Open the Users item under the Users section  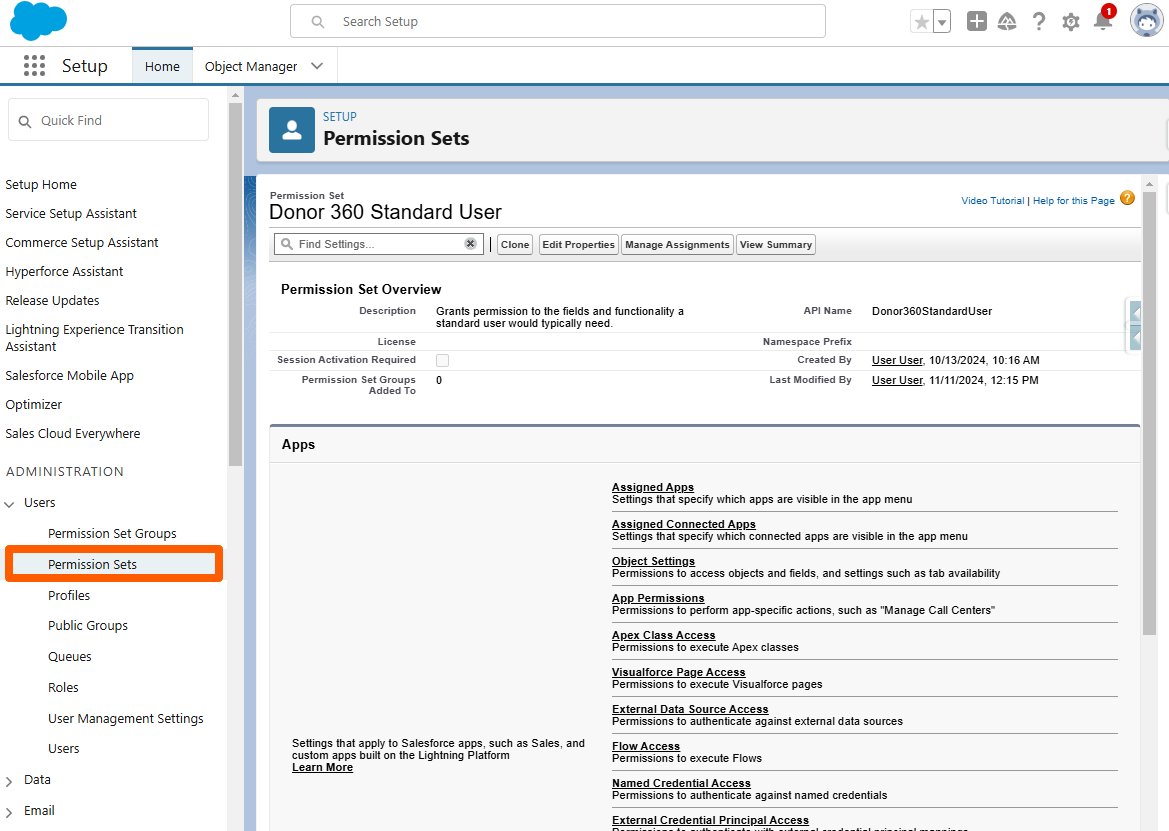(63, 748)
